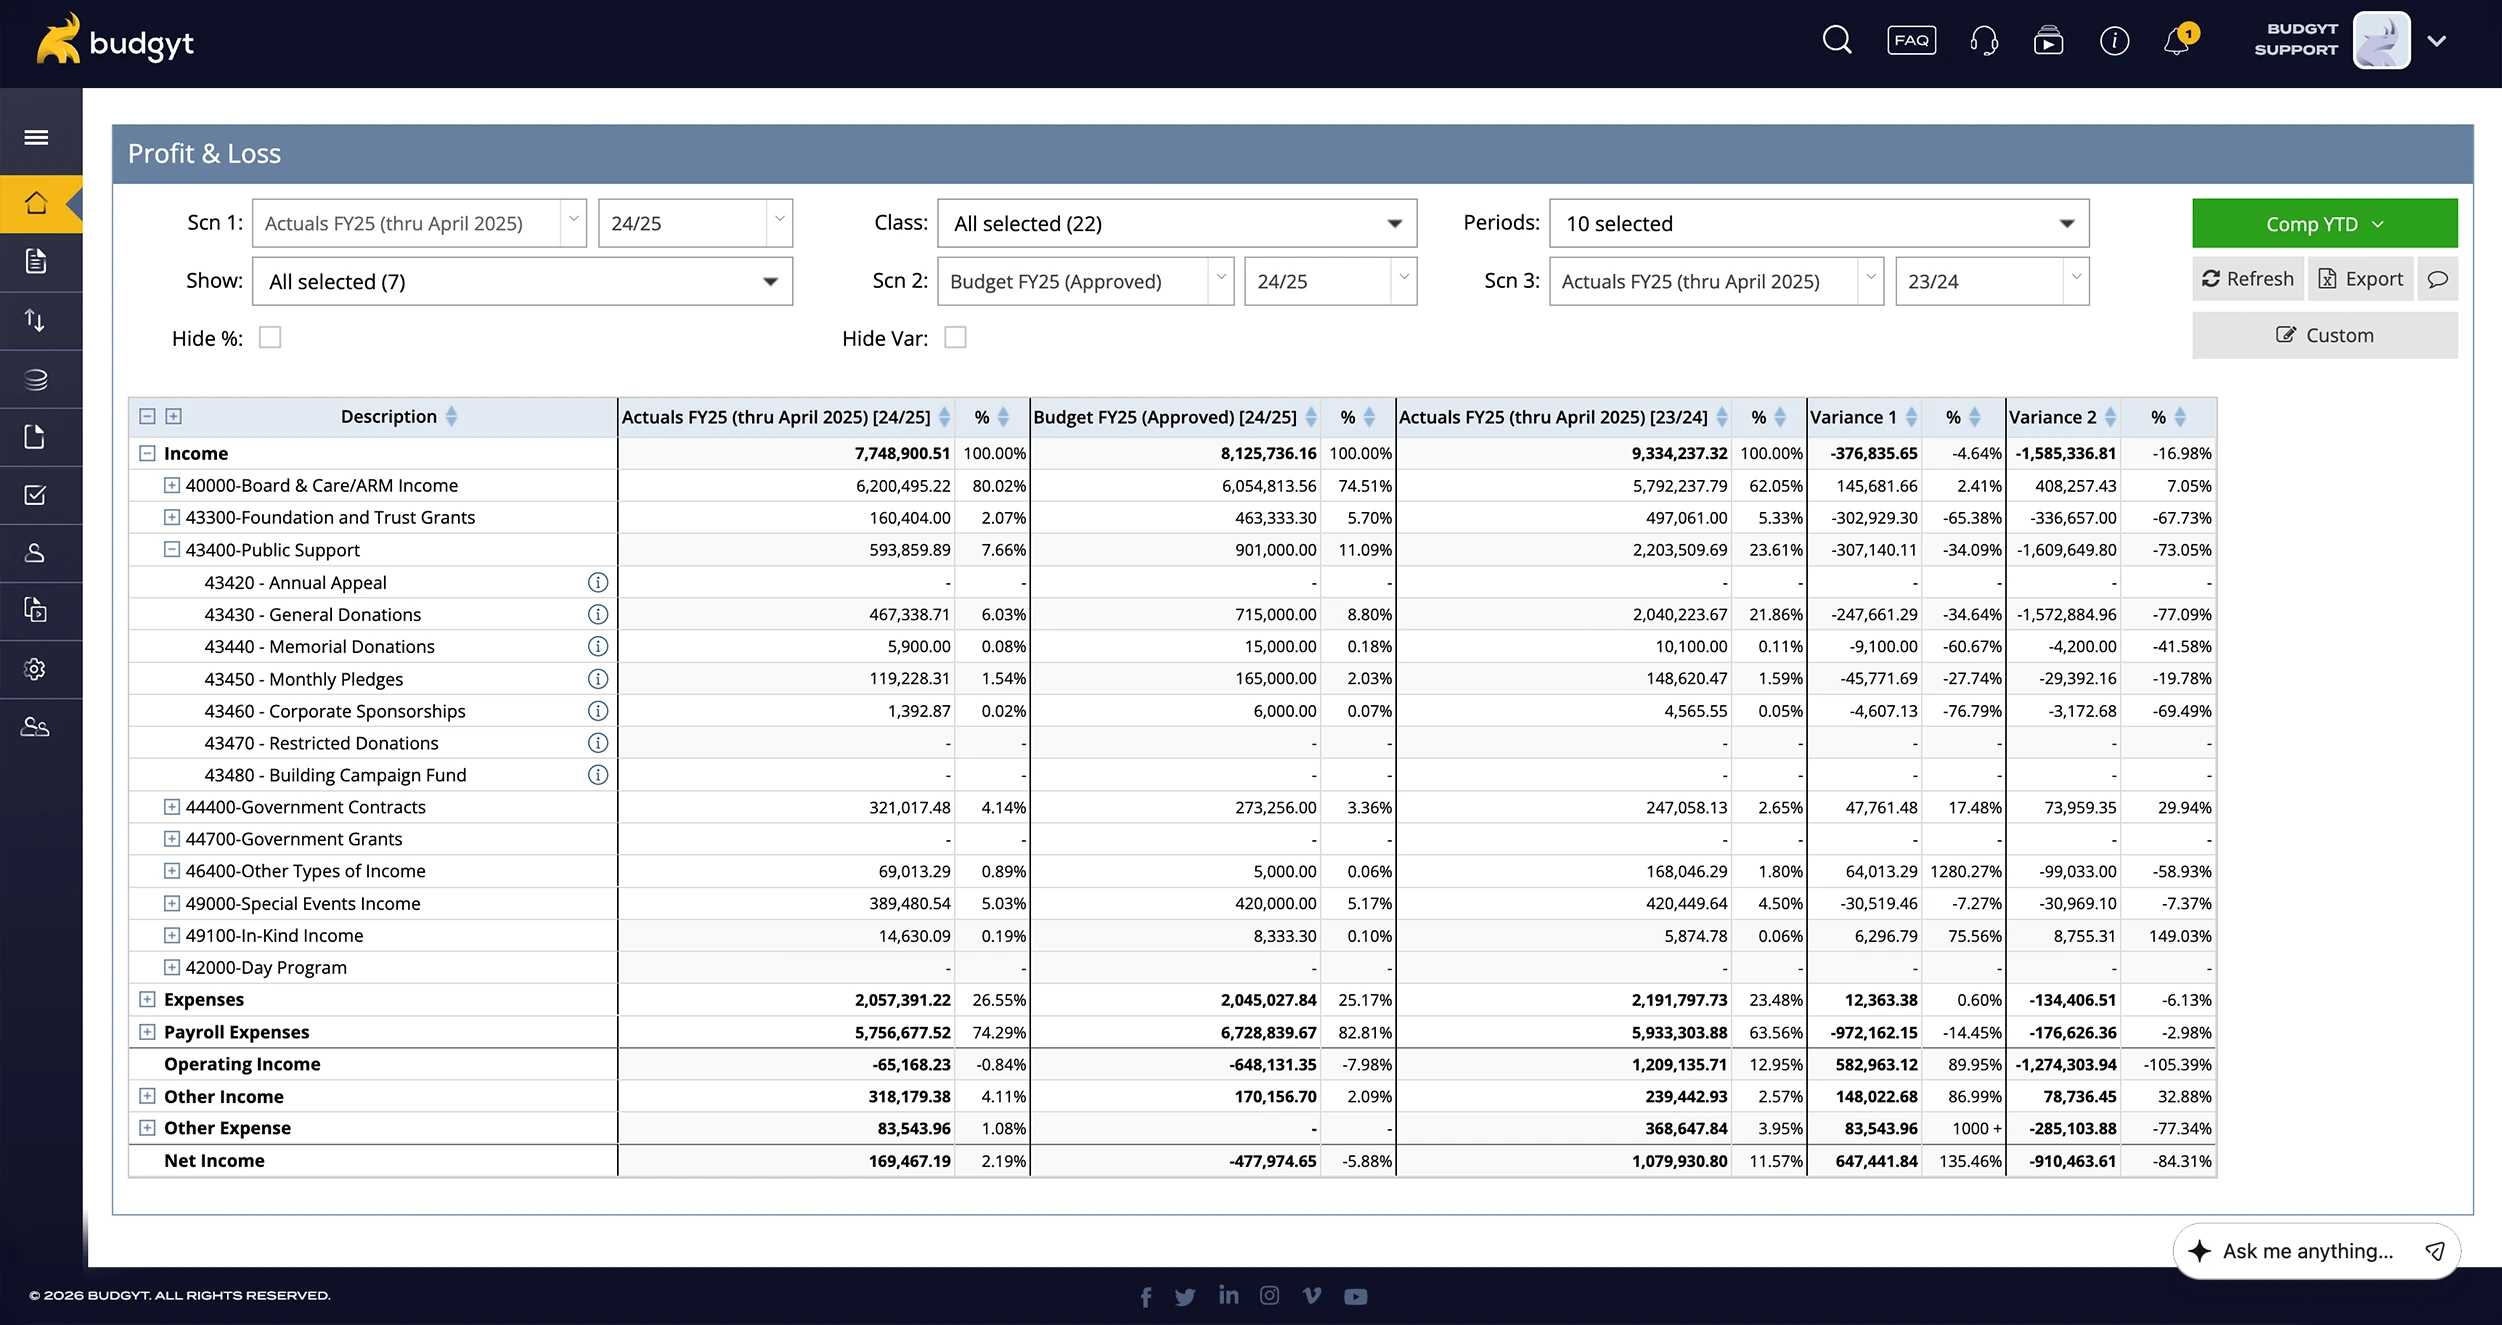Sort by the Variance 1 column arrows
Image resolution: width=2502 pixels, height=1325 pixels.
[1911, 417]
